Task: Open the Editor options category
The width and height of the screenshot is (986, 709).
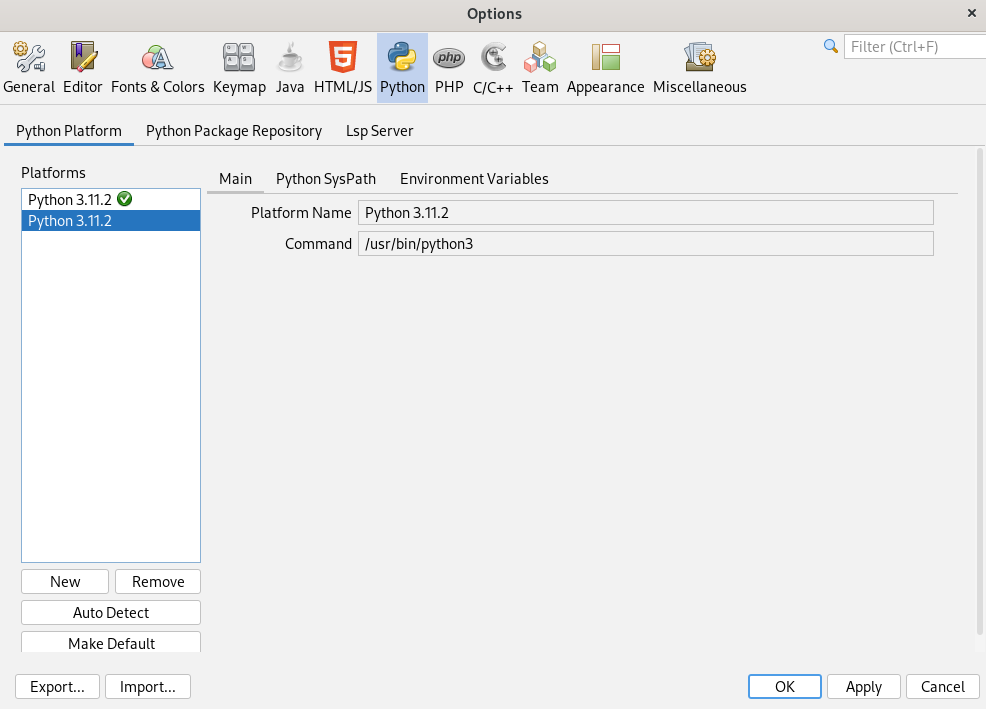Action: pos(82,68)
